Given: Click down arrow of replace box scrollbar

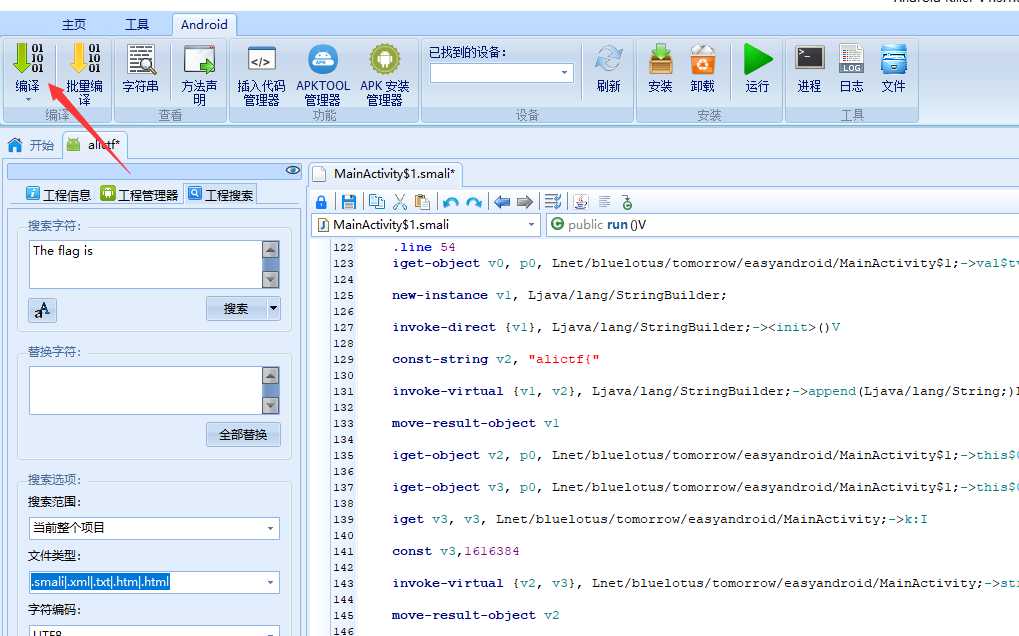Looking at the screenshot, I should pyautogui.click(x=271, y=405).
